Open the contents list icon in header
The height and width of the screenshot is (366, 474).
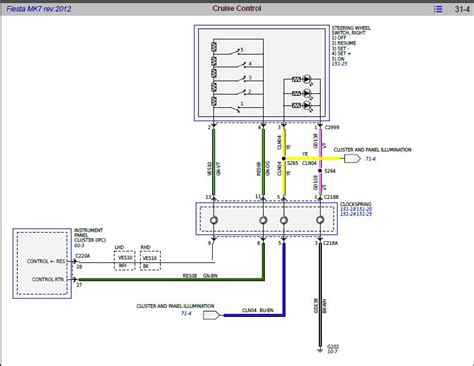point(438,9)
